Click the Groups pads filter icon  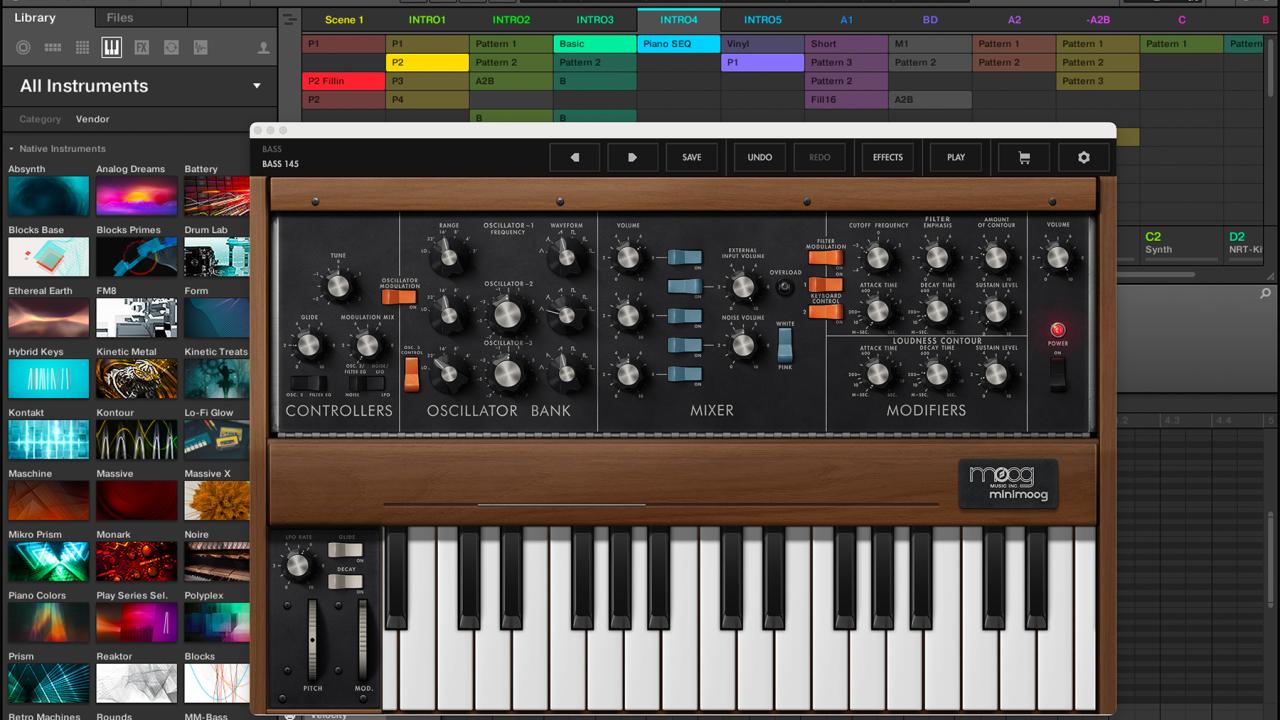point(52,47)
